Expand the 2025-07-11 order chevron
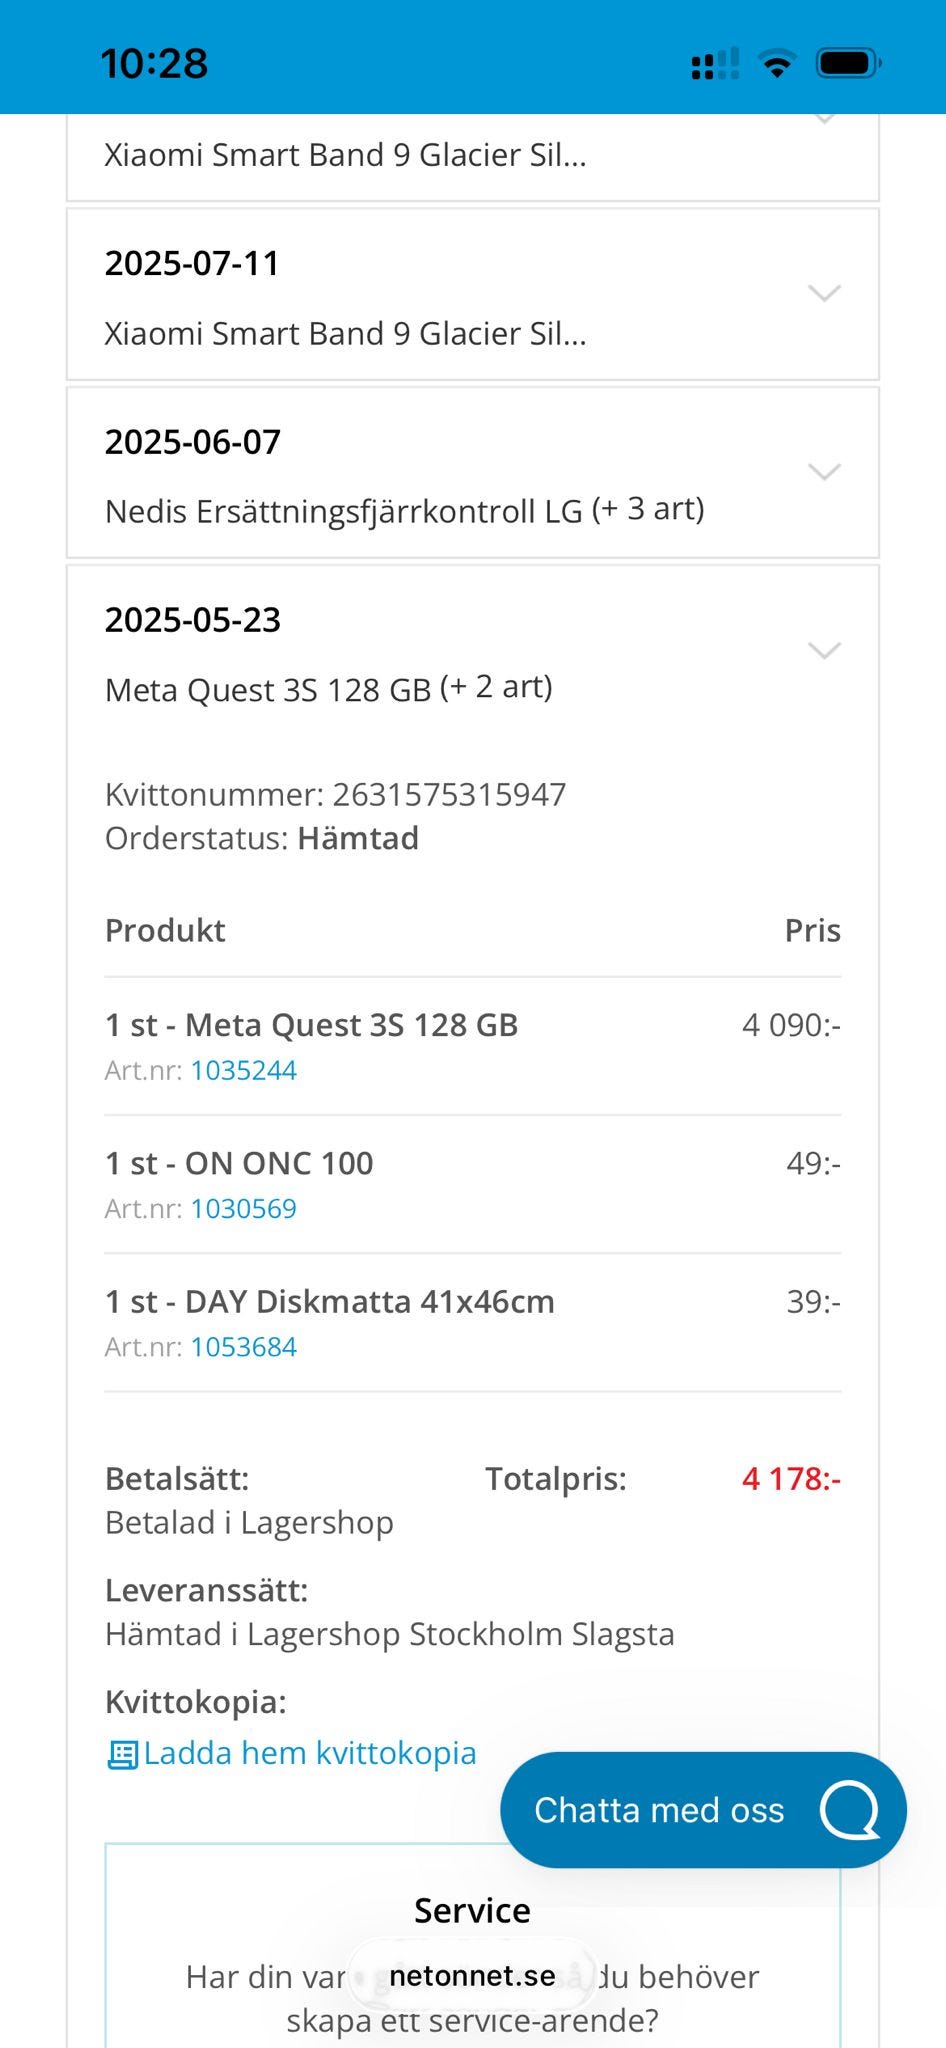The image size is (946, 2048). pos(824,293)
